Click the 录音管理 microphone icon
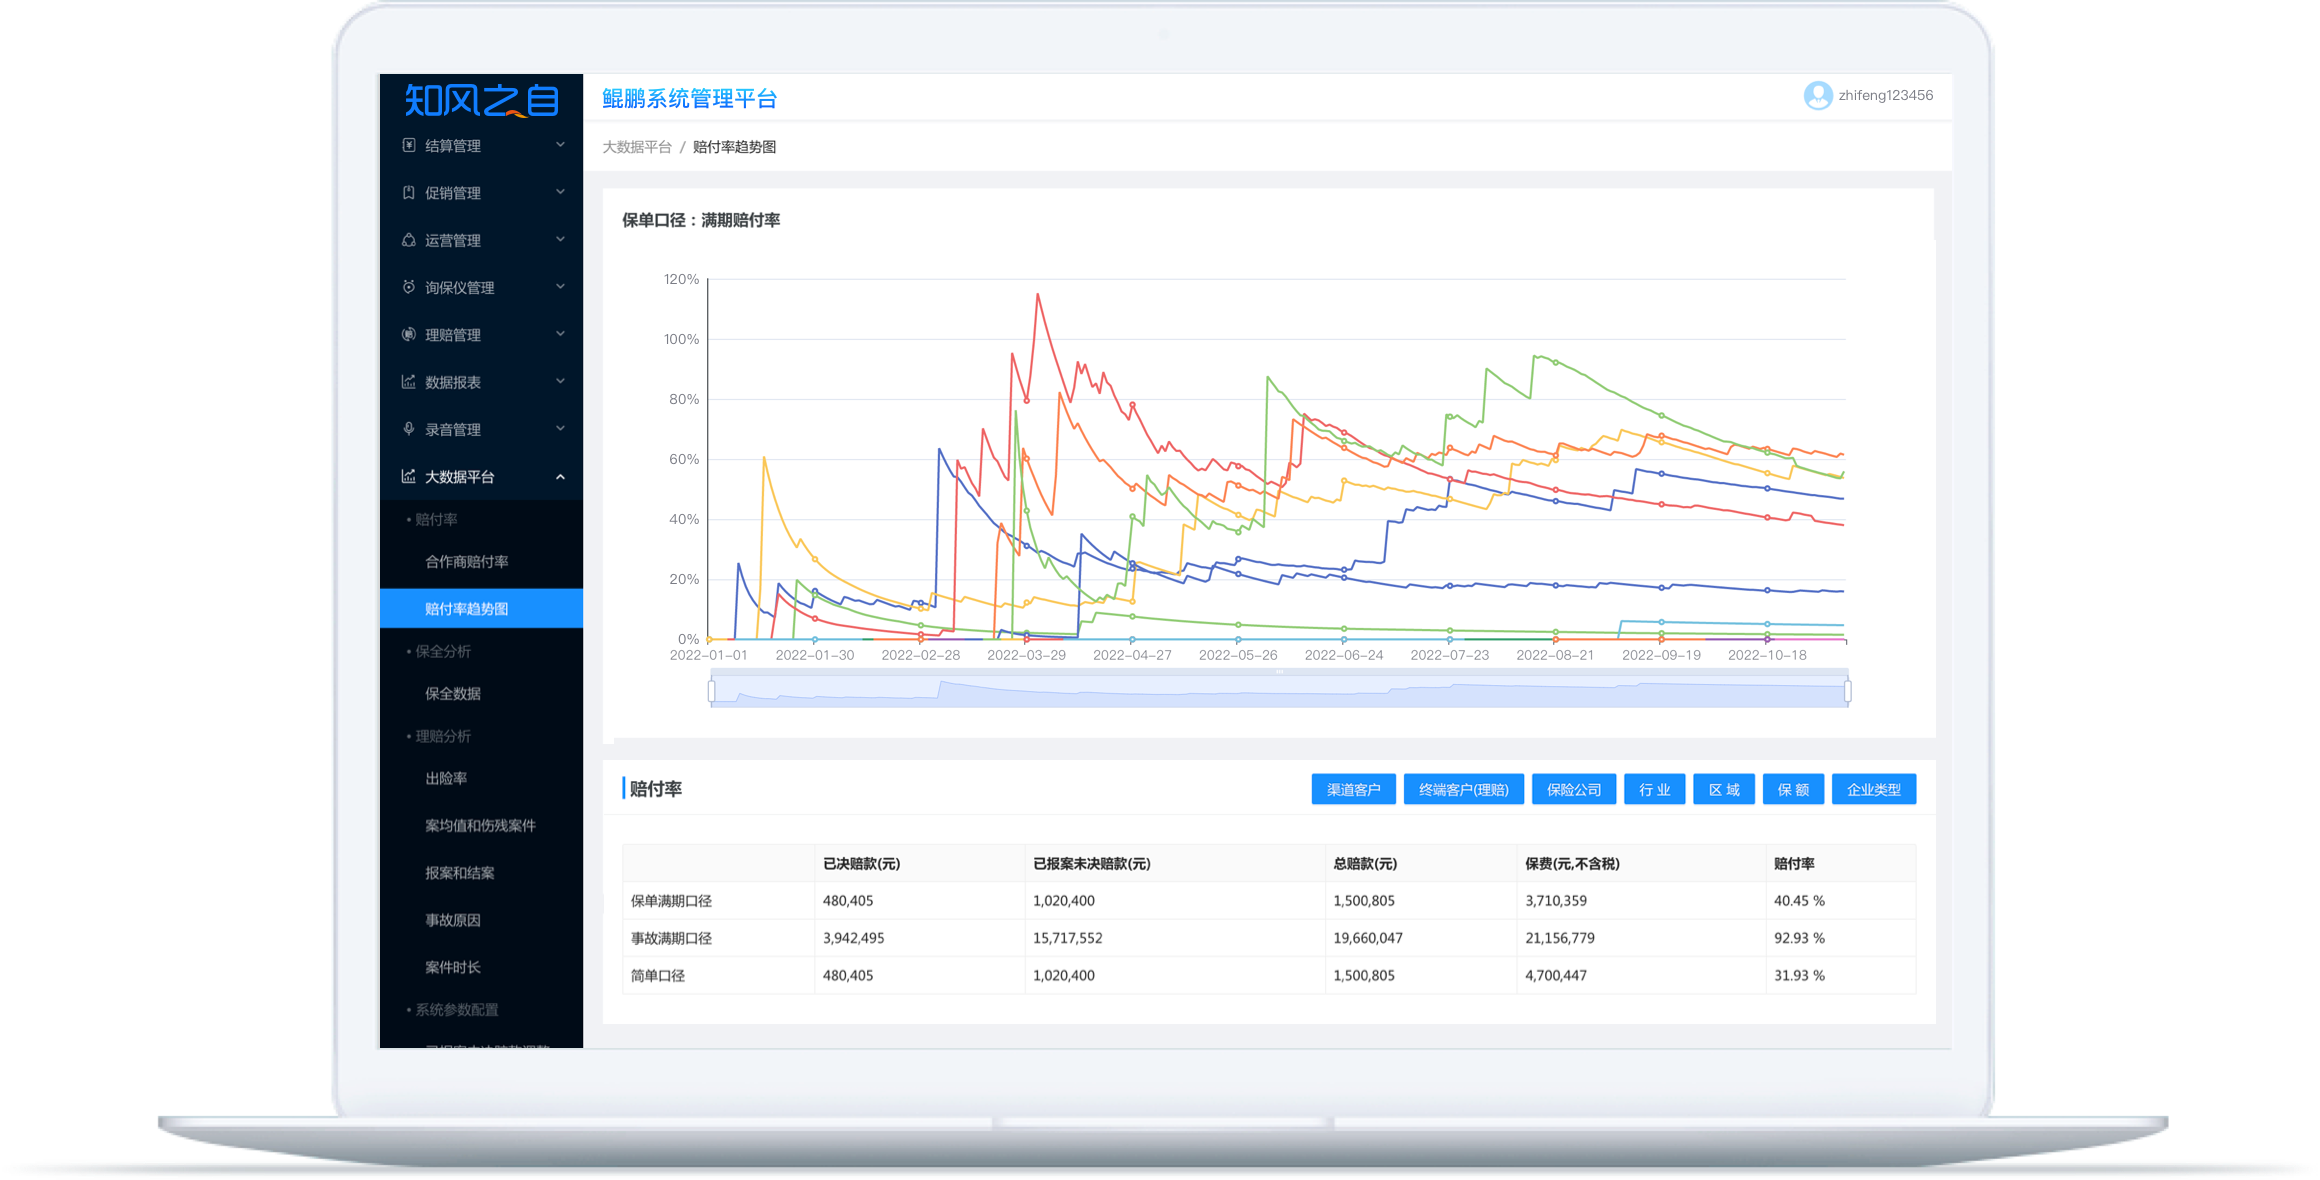 coord(408,429)
